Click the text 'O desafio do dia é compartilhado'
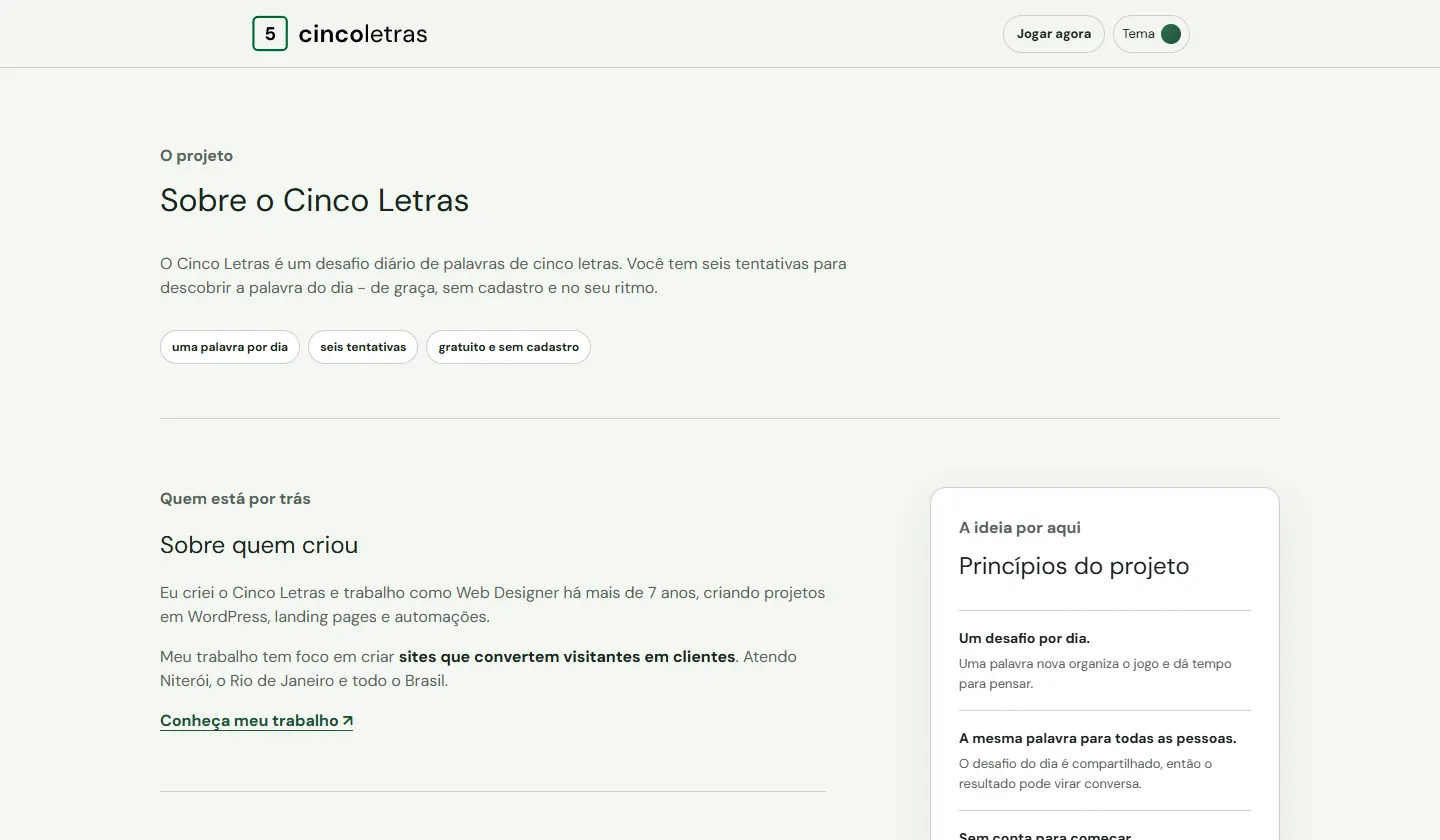 coord(1085,774)
